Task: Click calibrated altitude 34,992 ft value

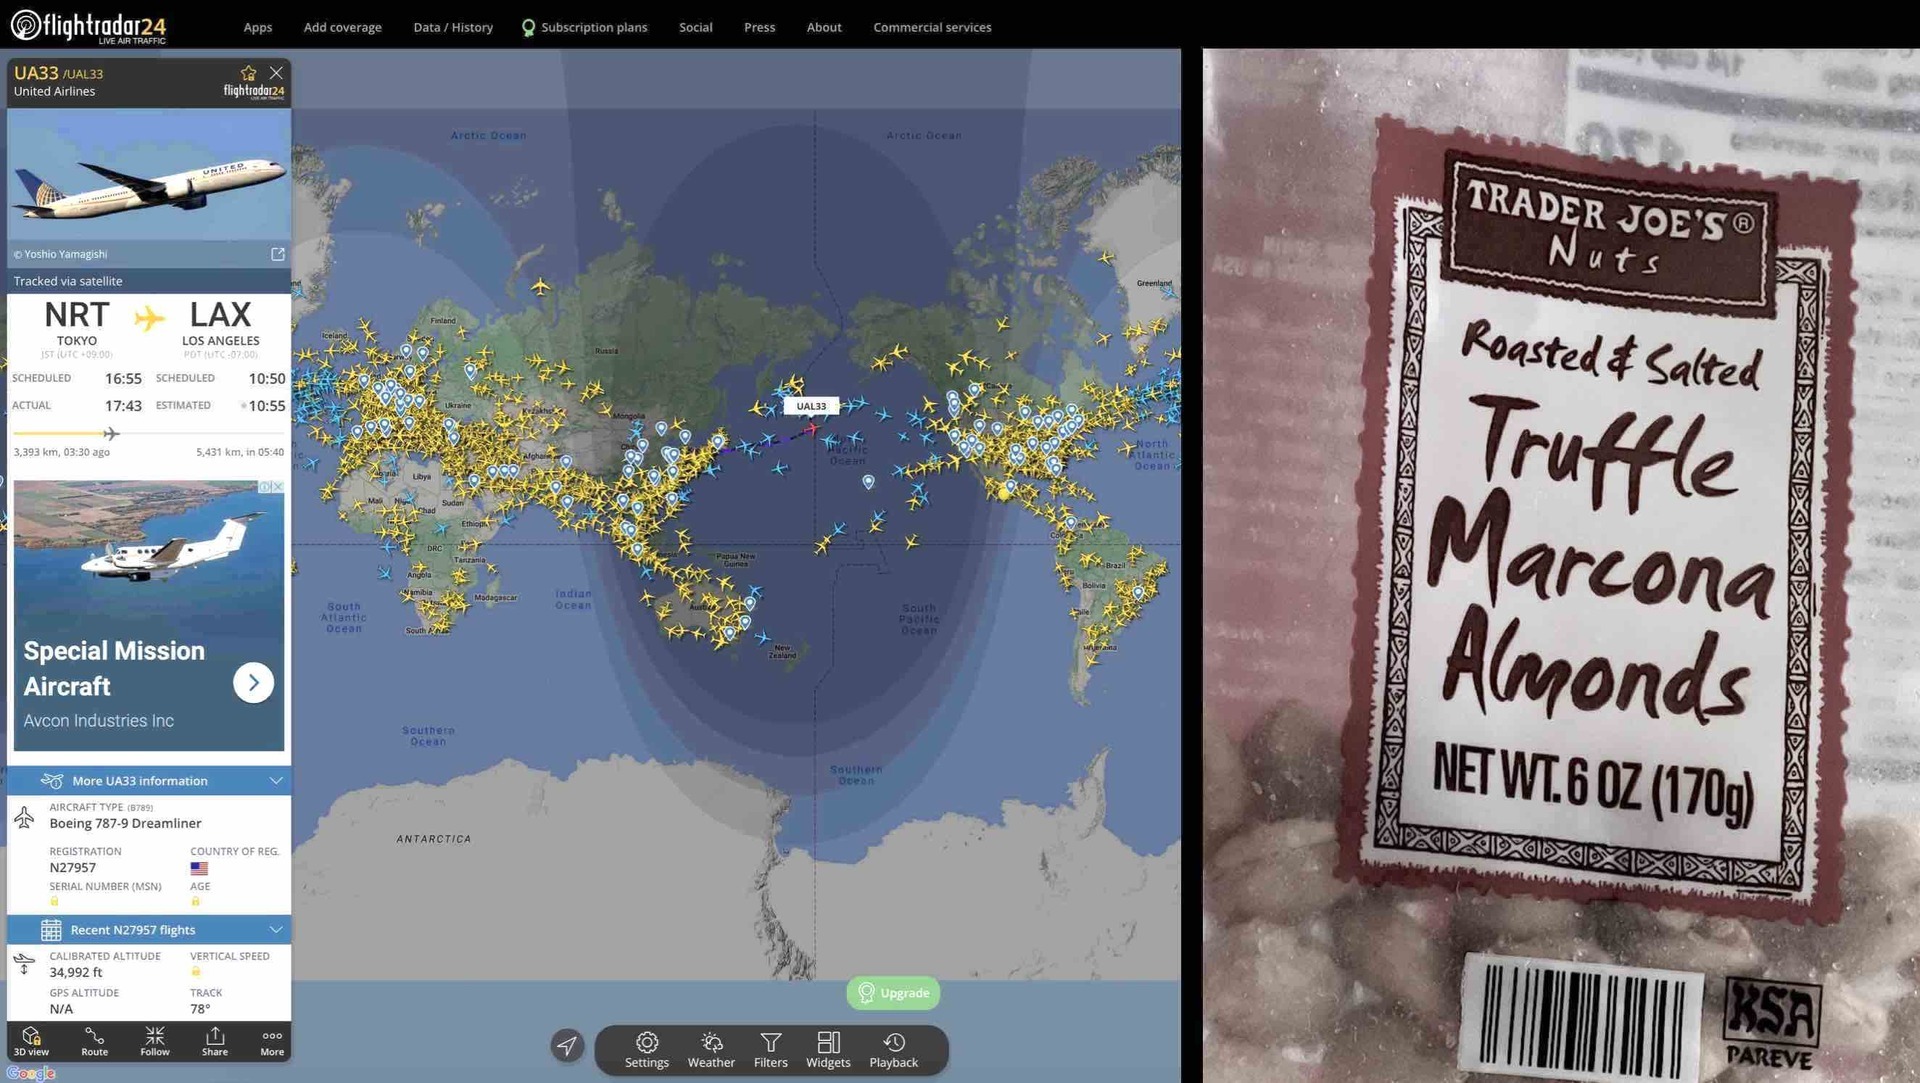Action: point(76,973)
